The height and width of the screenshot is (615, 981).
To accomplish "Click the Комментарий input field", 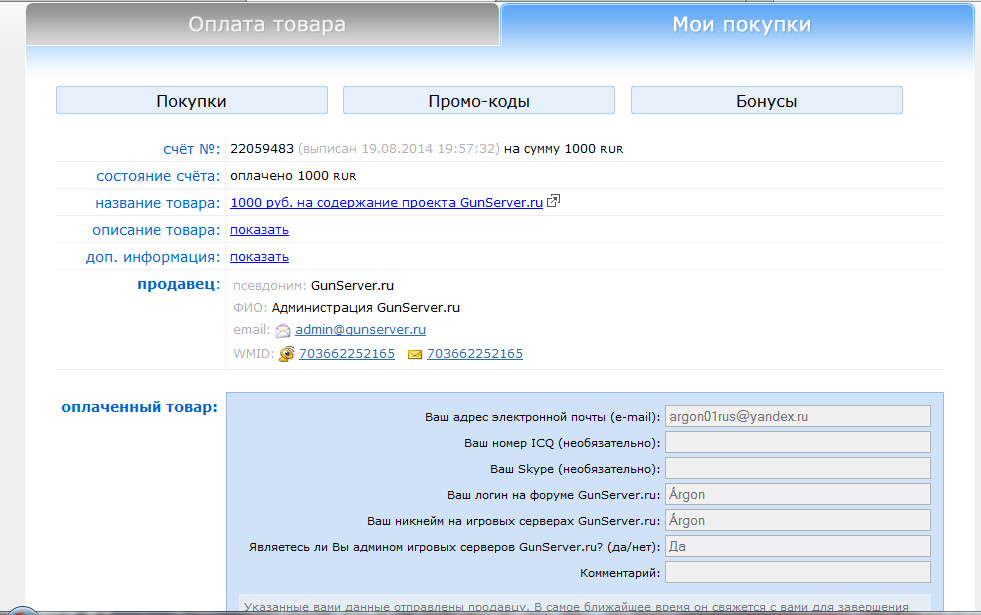I will click(797, 572).
